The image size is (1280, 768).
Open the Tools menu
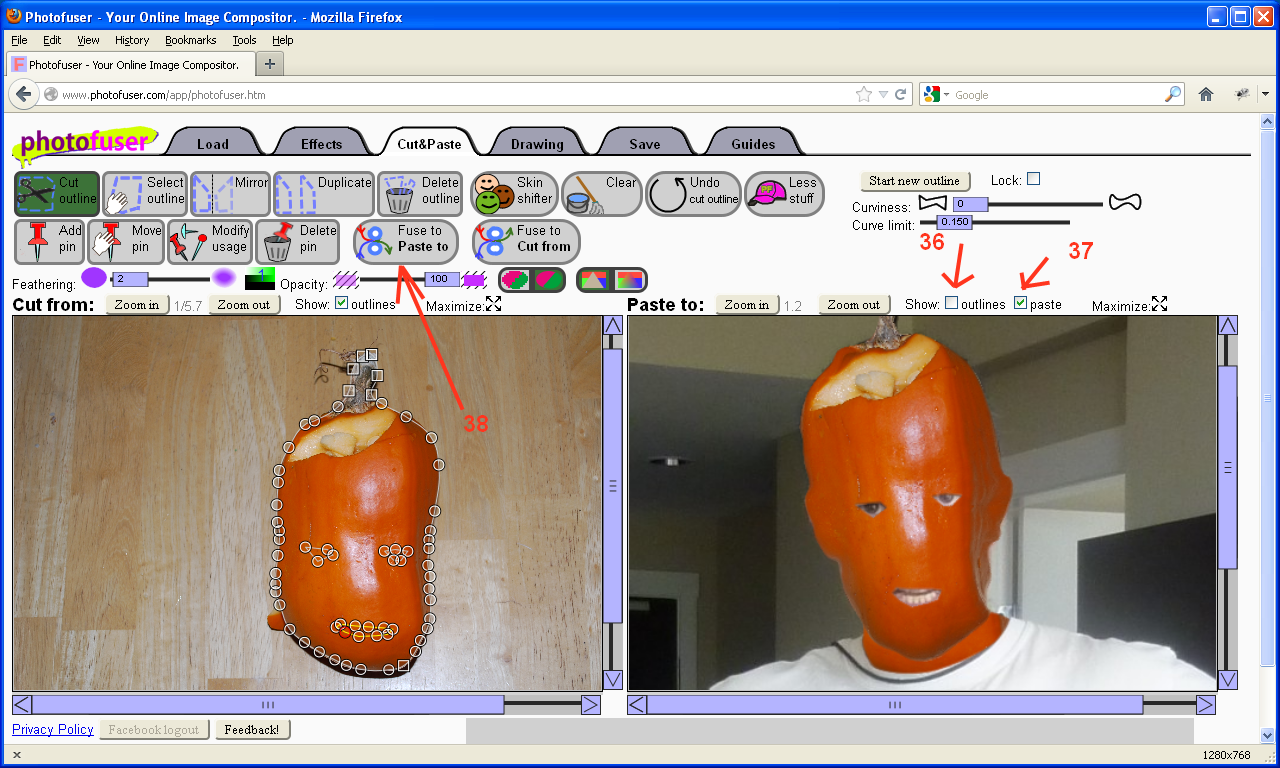click(x=244, y=40)
